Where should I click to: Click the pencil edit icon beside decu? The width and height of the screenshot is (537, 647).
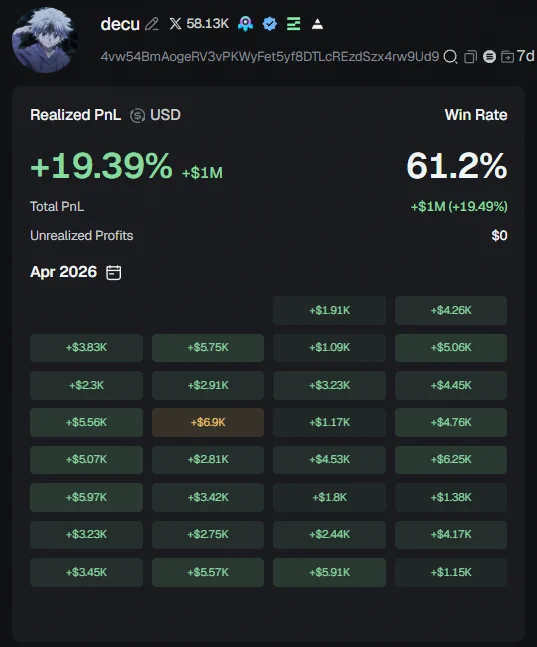(152, 24)
